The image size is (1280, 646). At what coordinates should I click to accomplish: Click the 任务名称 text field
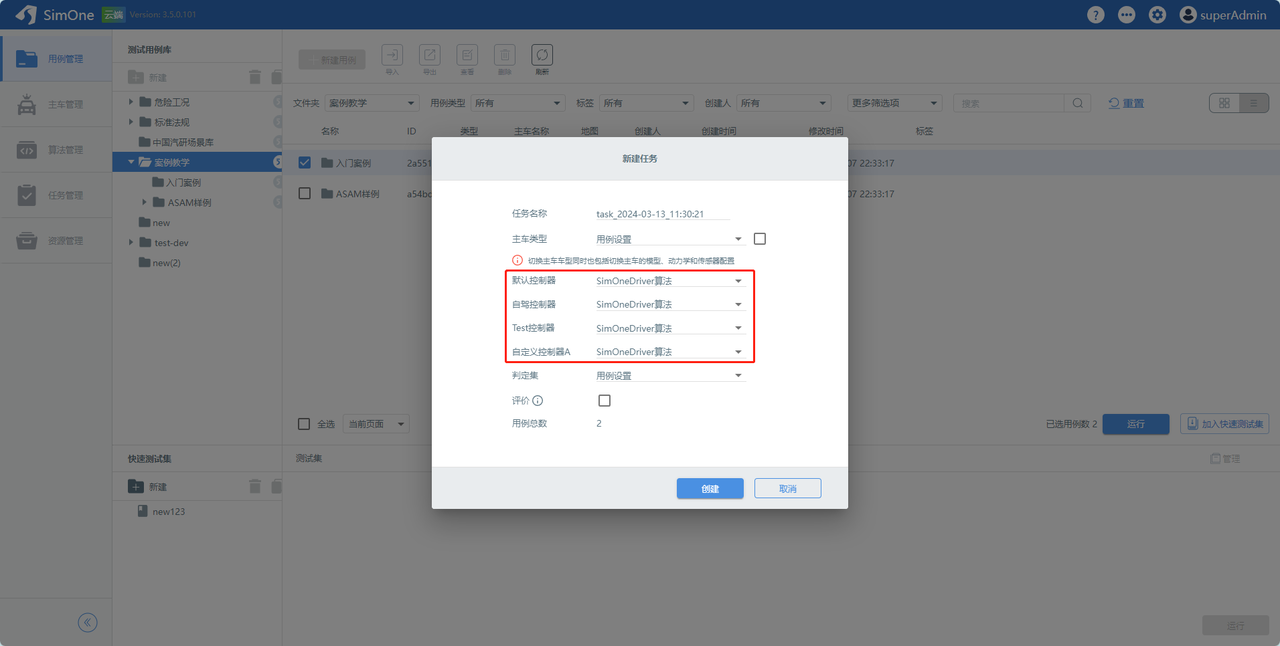662,214
